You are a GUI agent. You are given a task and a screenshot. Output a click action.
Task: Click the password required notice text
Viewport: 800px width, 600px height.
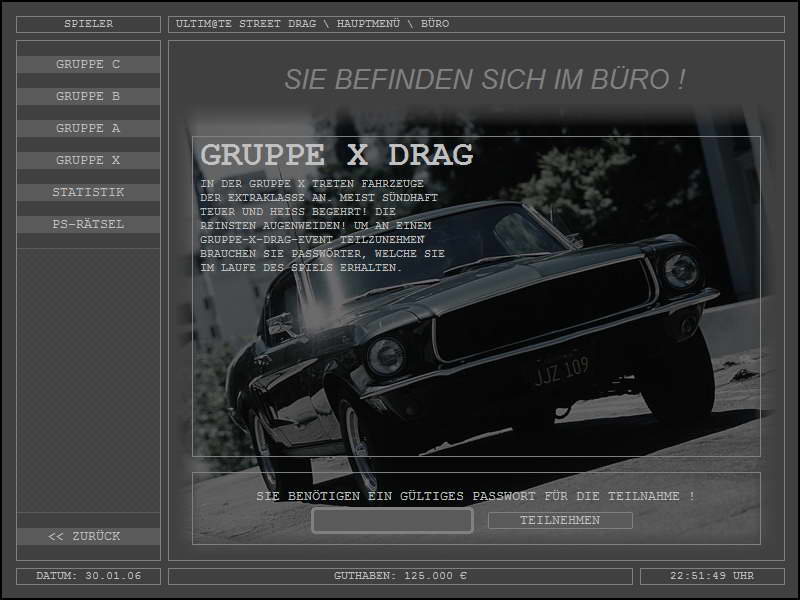pyautogui.click(x=475, y=496)
